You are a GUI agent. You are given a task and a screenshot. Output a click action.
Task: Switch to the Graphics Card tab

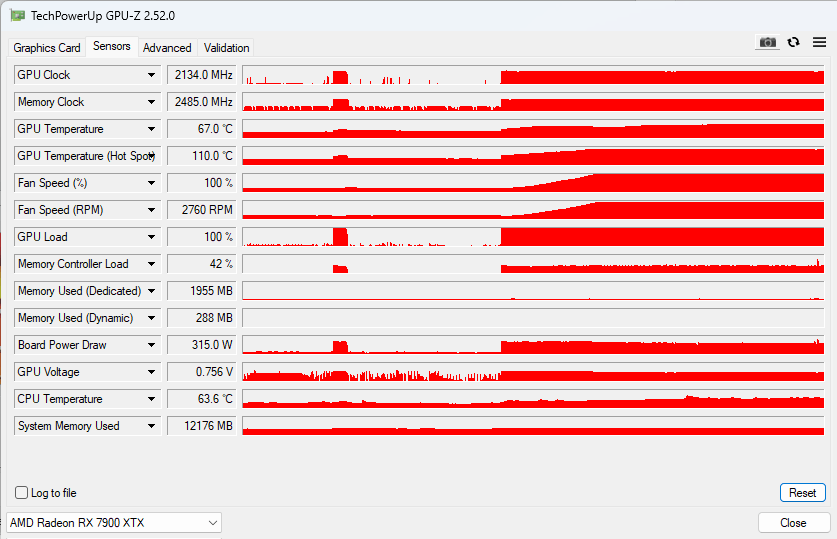coord(47,47)
